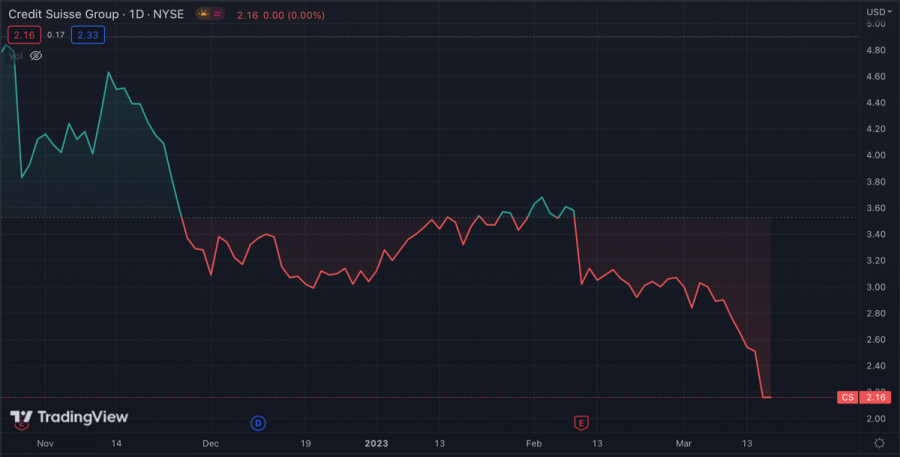900x457 pixels.
Task: Click the Vol indicator label
Action: point(15,56)
